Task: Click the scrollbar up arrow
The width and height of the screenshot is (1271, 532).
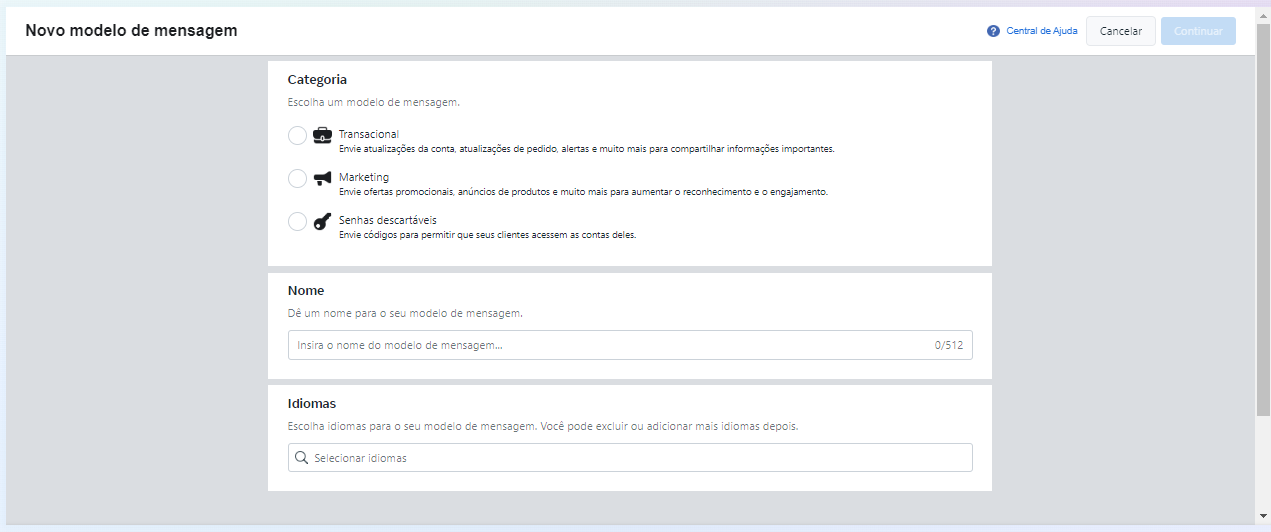Action: [x=1263, y=15]
